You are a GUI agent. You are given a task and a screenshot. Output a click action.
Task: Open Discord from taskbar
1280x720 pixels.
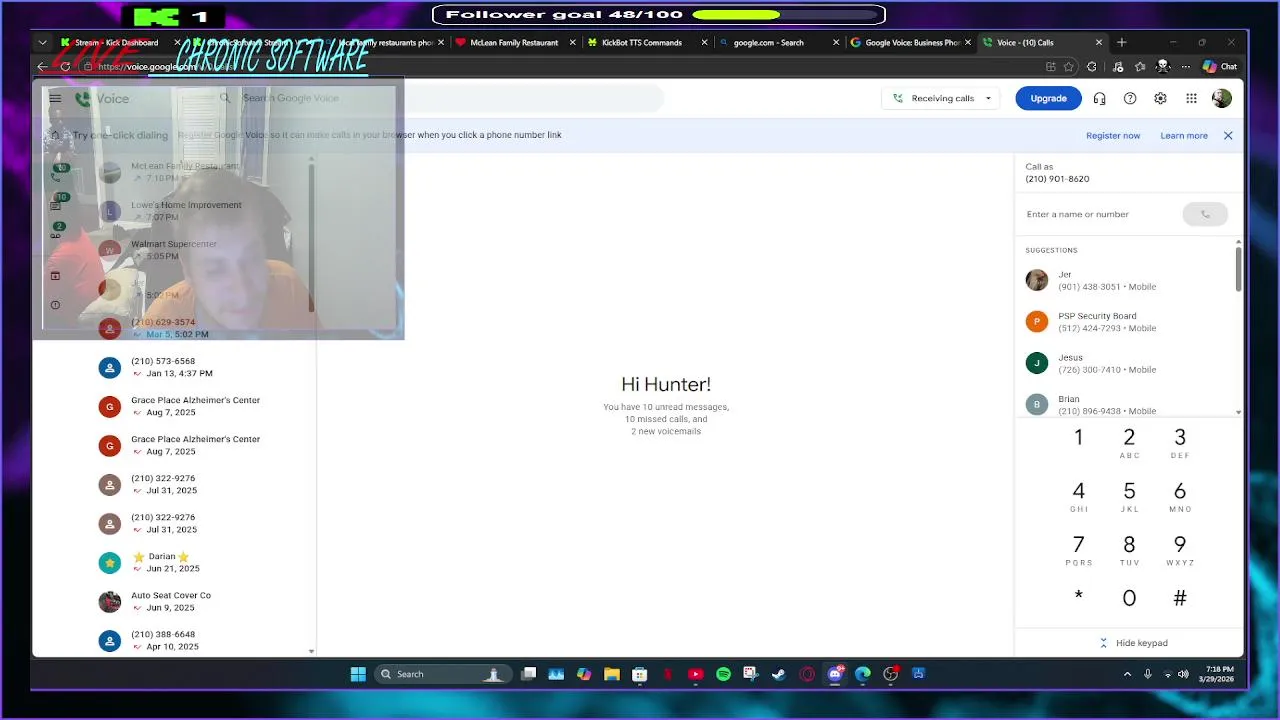(x=835, y=674)
